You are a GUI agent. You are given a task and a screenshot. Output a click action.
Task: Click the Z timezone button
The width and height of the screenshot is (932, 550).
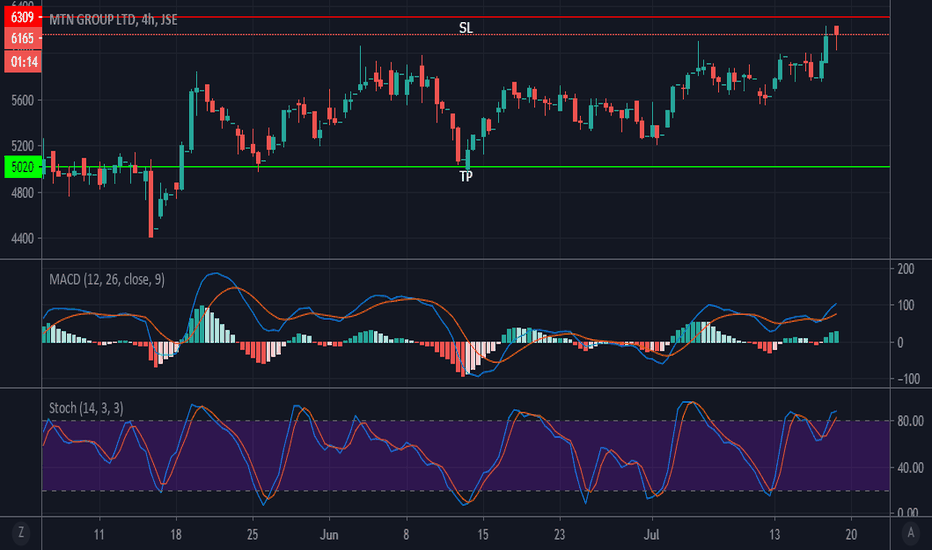coord(21,533)
